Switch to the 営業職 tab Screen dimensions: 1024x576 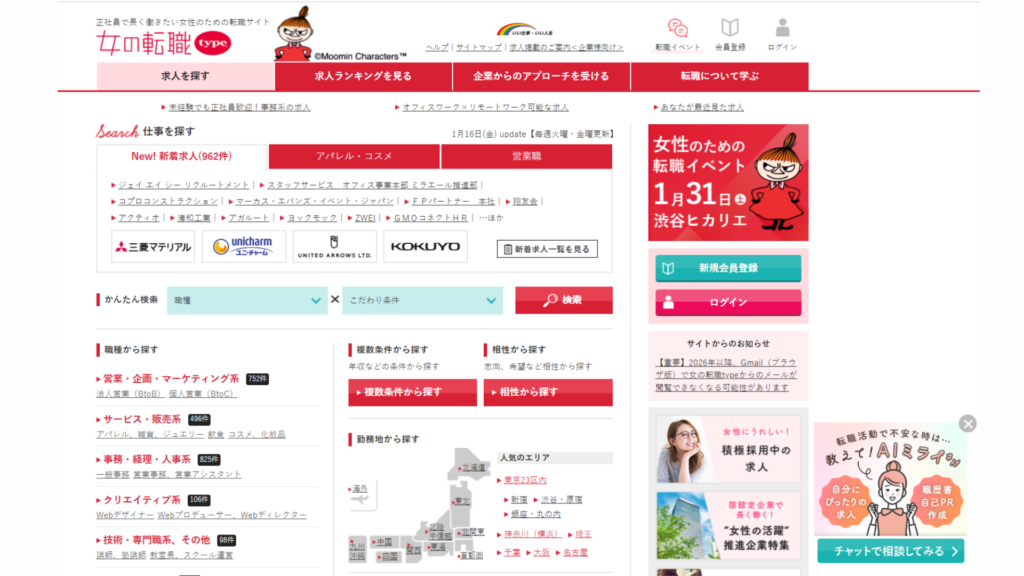525,157
